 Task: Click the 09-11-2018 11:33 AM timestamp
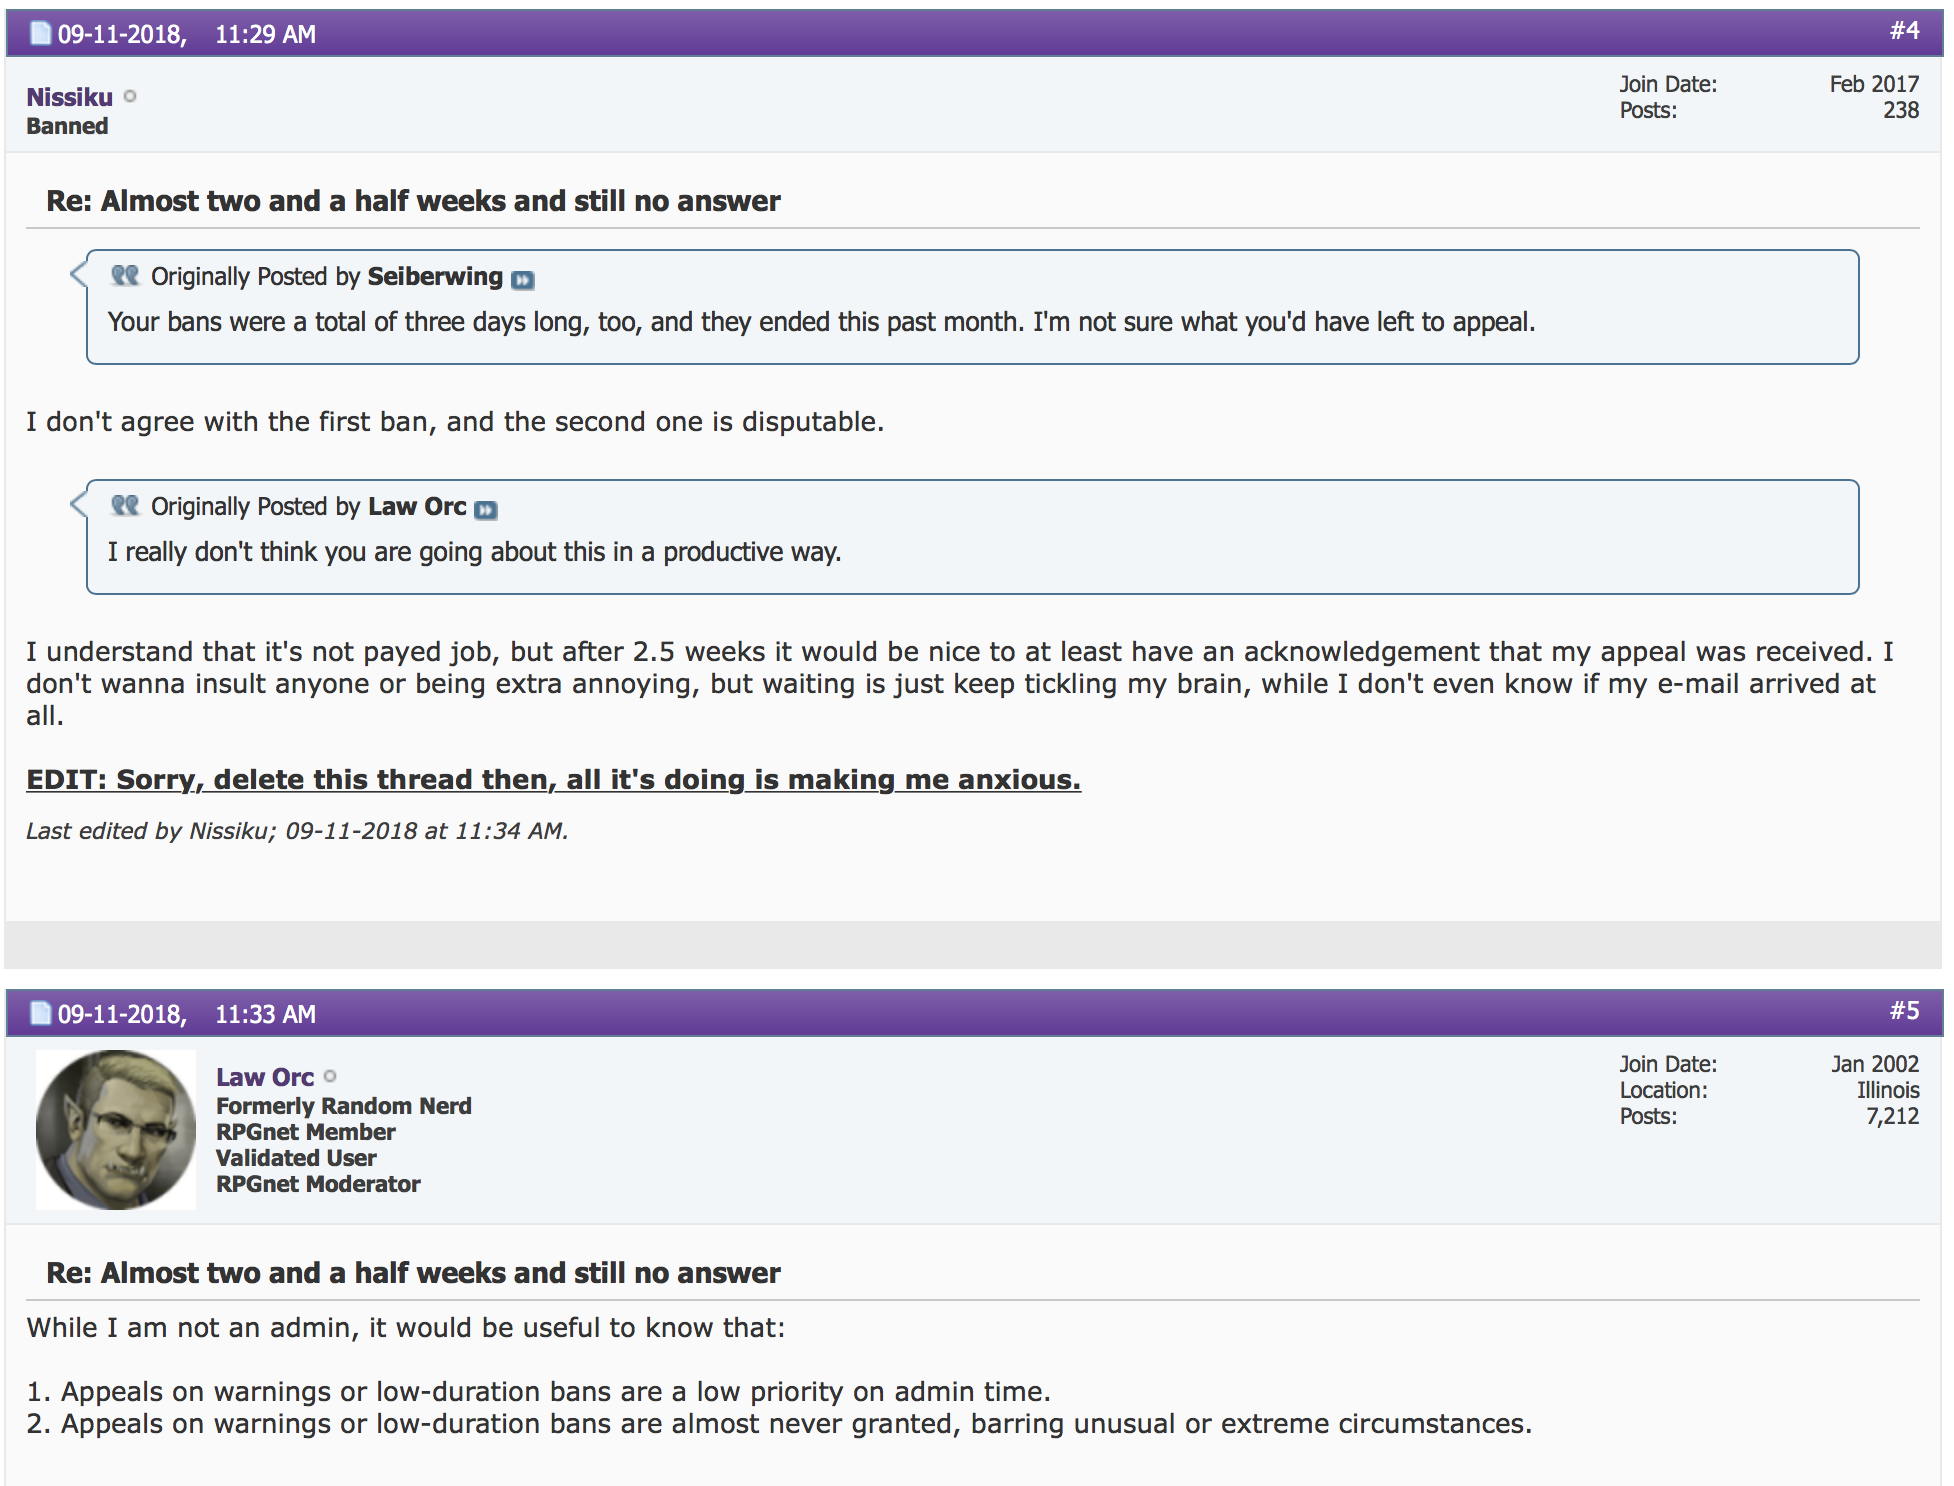click(186, 1014)
